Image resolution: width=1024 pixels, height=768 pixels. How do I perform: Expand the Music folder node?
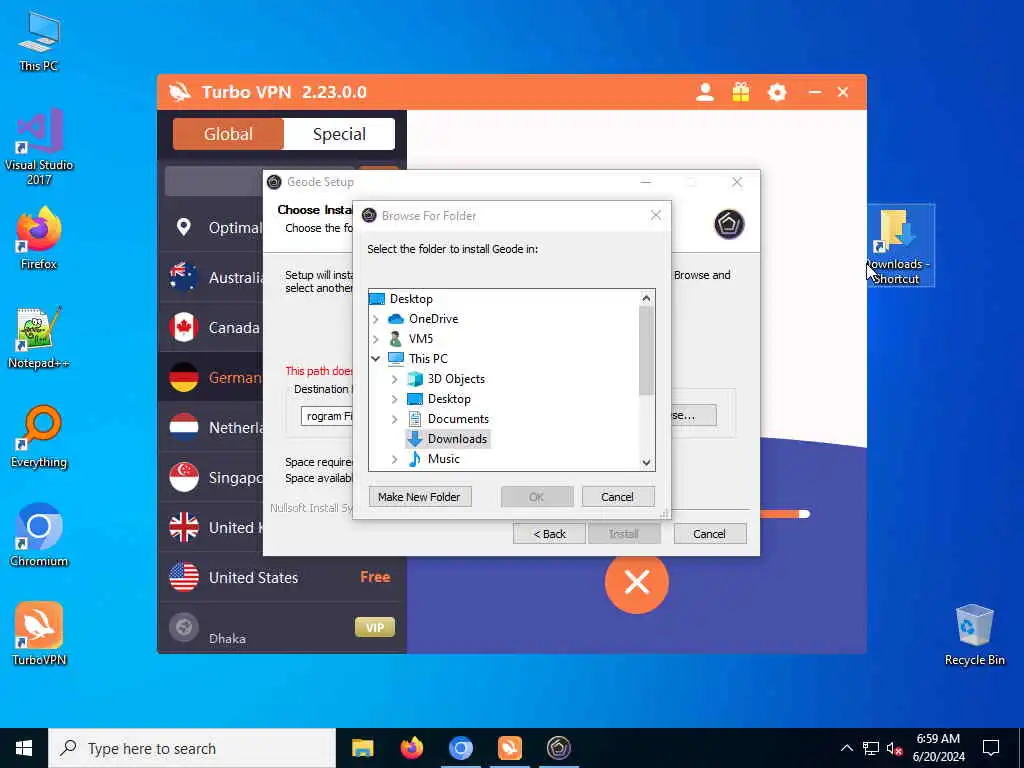(x=394, y=459)
